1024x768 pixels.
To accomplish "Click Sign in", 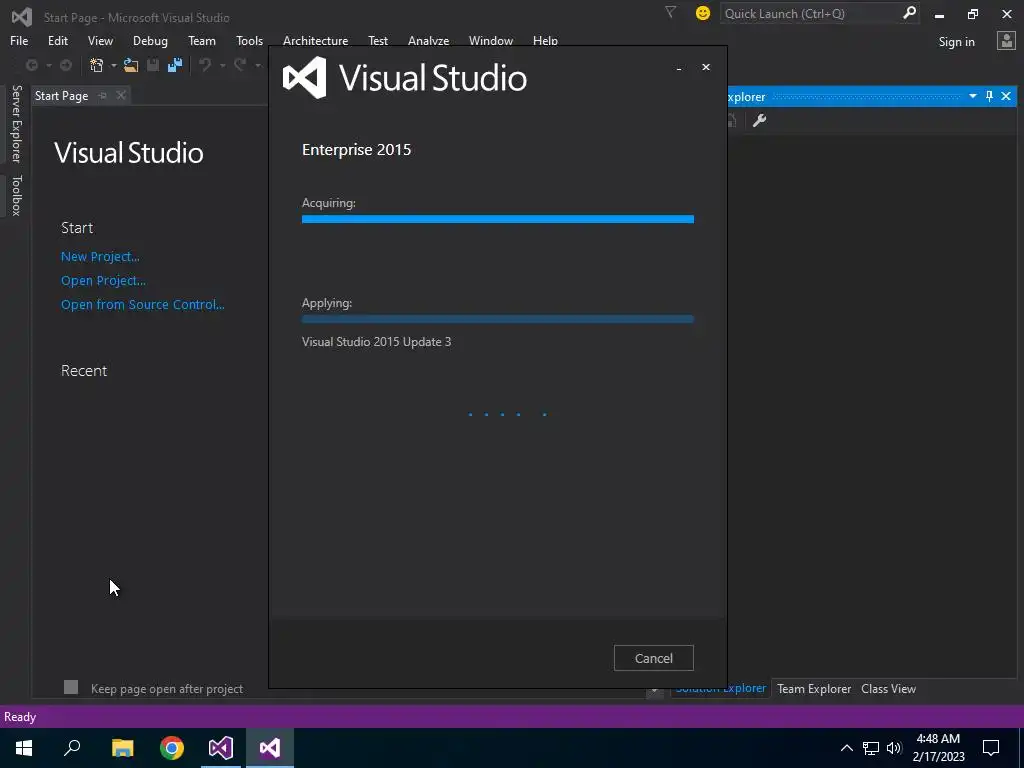I will click(956, 42).
